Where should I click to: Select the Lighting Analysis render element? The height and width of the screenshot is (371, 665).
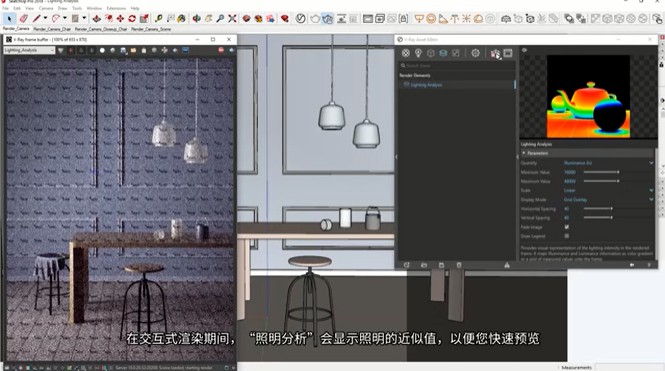coord(456,85)
